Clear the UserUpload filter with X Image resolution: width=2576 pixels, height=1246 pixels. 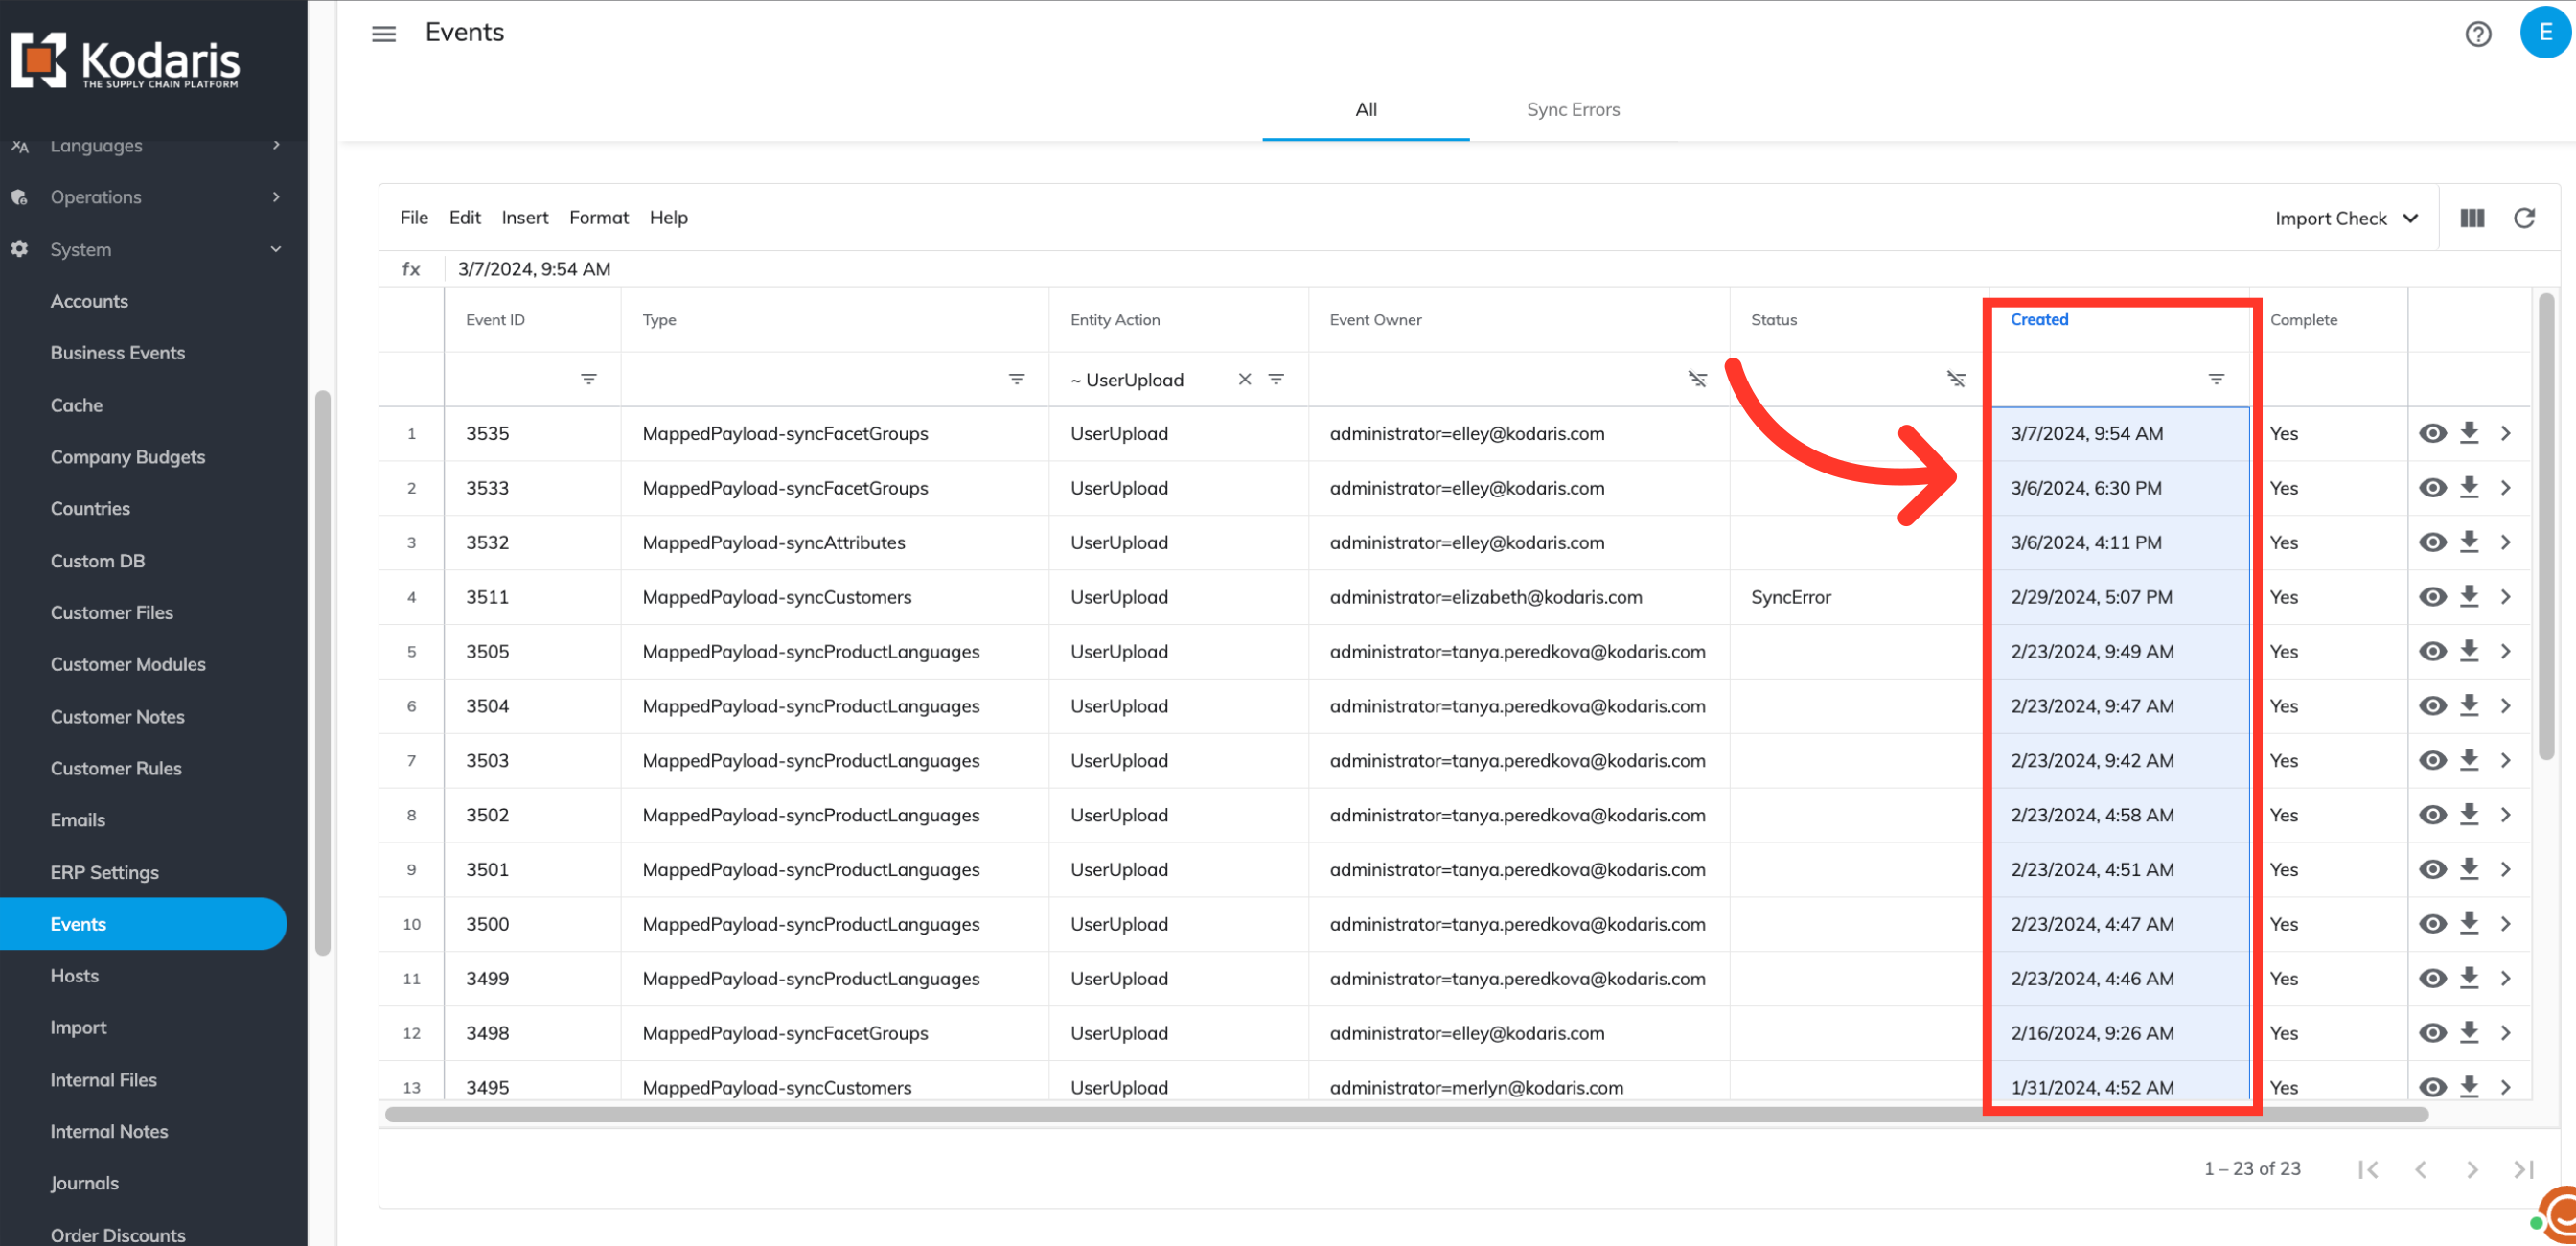pos(1244,379)
